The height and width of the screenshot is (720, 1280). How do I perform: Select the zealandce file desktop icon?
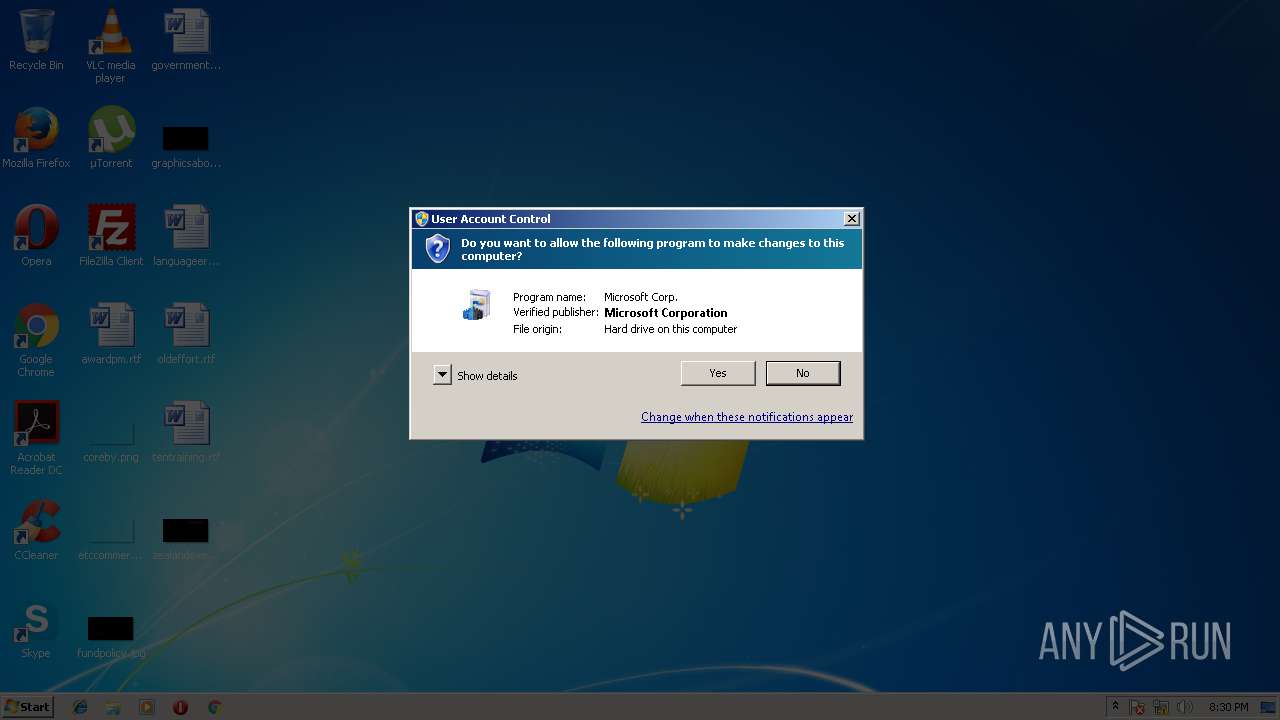tap(186, 538)
